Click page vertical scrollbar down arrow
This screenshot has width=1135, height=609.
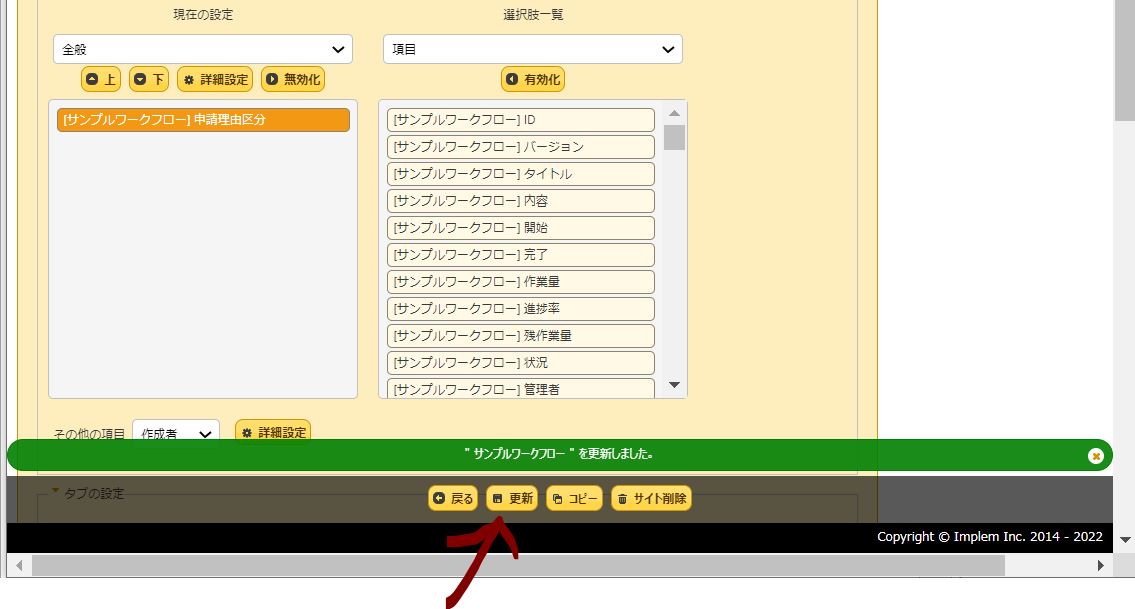click(1125, 539)
